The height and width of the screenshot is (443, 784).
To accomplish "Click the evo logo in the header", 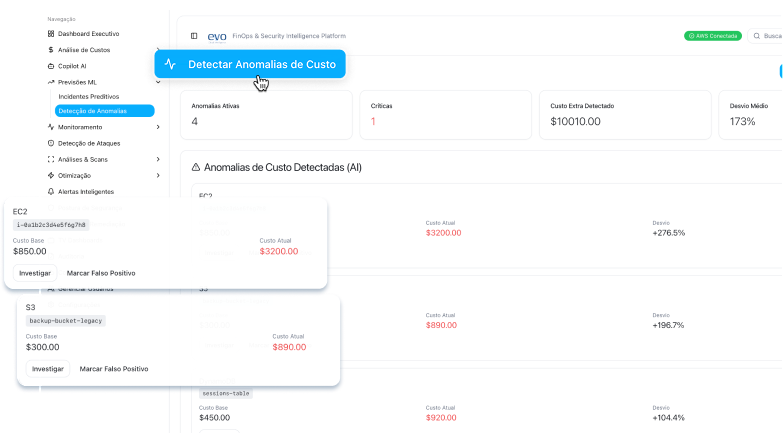I will [x=217, y=36].
